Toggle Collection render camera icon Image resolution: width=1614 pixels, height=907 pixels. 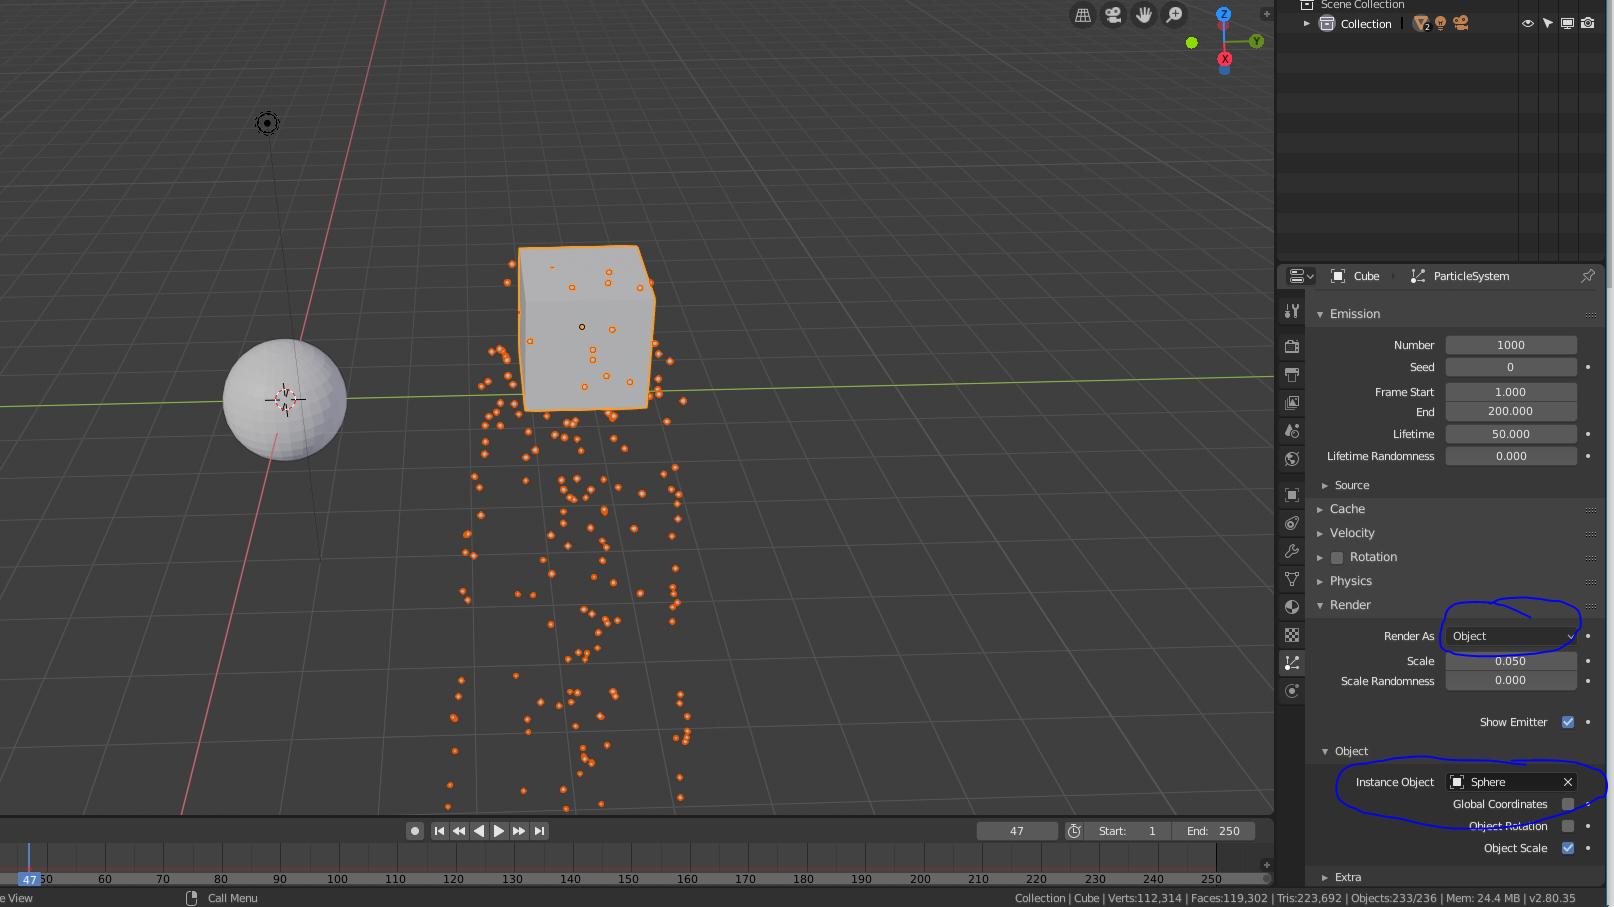1588,23
